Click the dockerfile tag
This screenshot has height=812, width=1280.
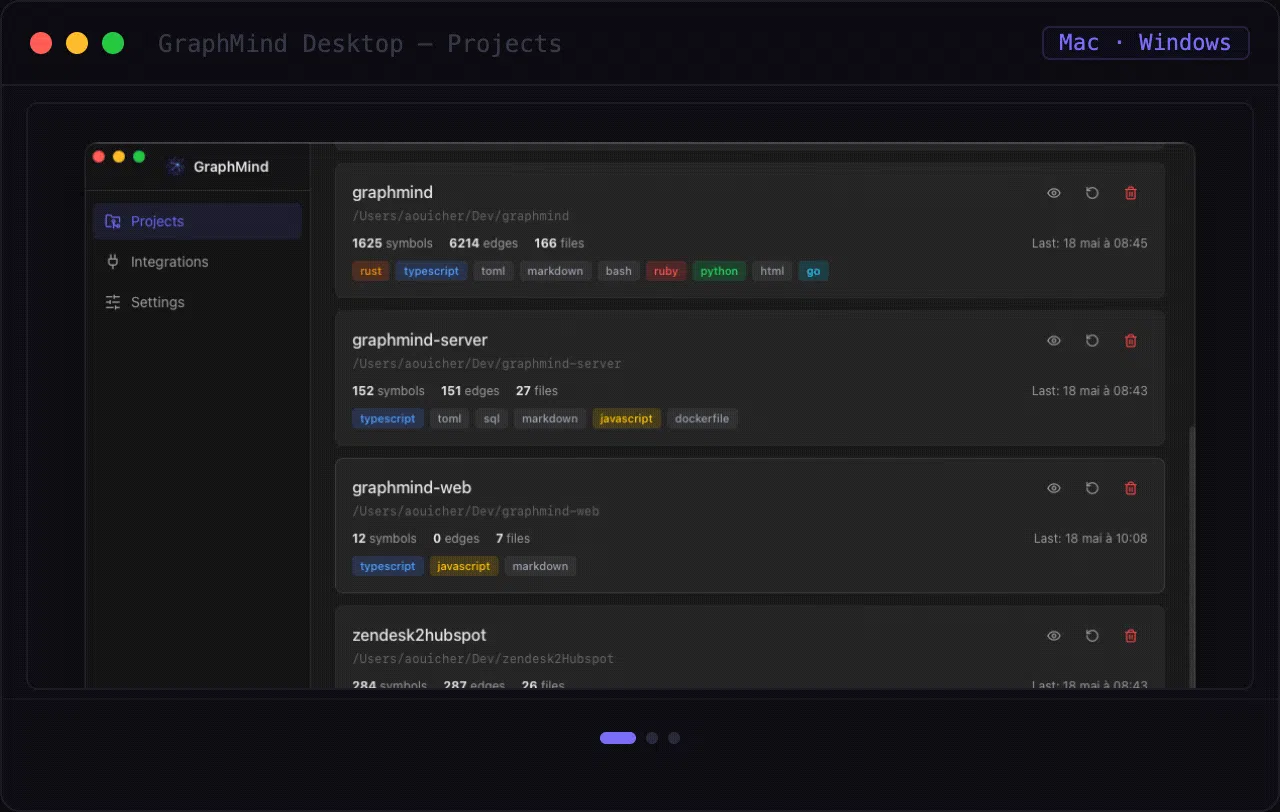click(x=702, y=419)
